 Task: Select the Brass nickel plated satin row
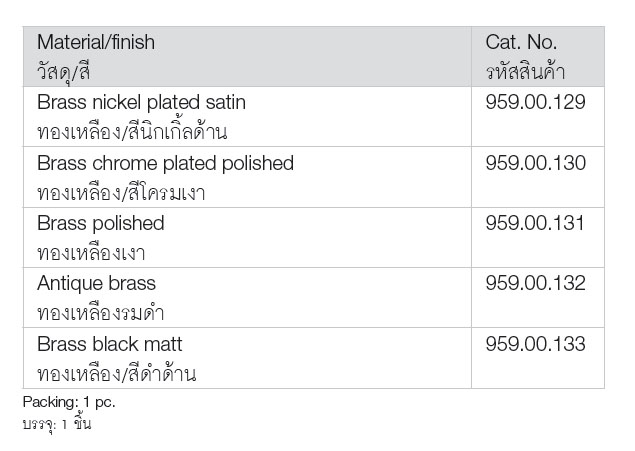[314, 117]
